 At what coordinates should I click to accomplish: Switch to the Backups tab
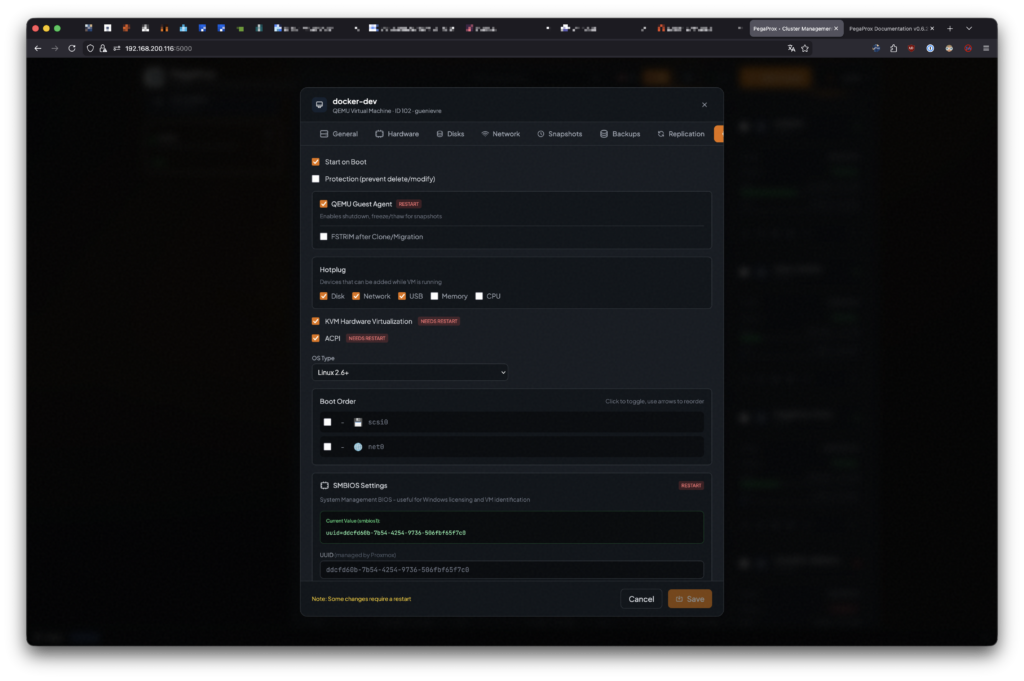tap(620, 134)
